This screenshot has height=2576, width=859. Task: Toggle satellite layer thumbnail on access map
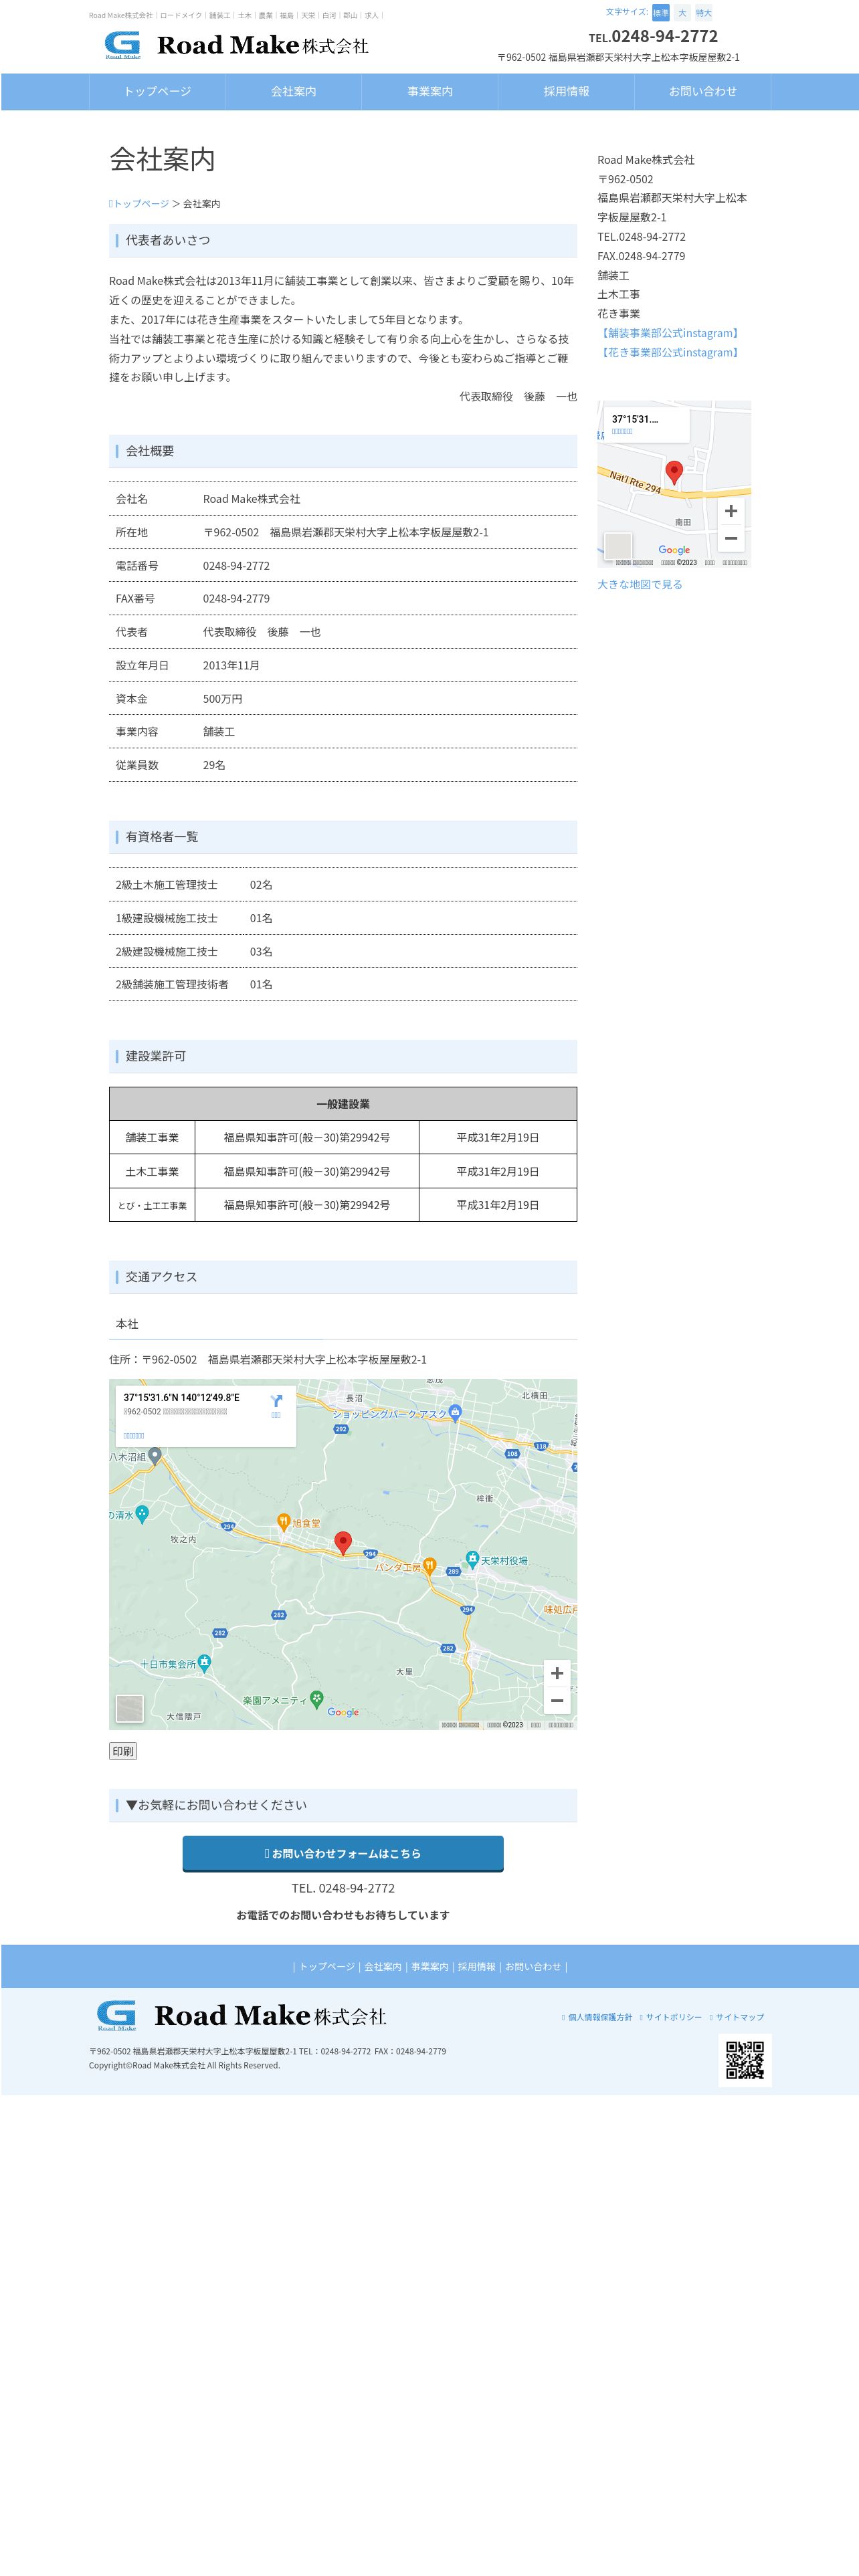click(130, 1708)
